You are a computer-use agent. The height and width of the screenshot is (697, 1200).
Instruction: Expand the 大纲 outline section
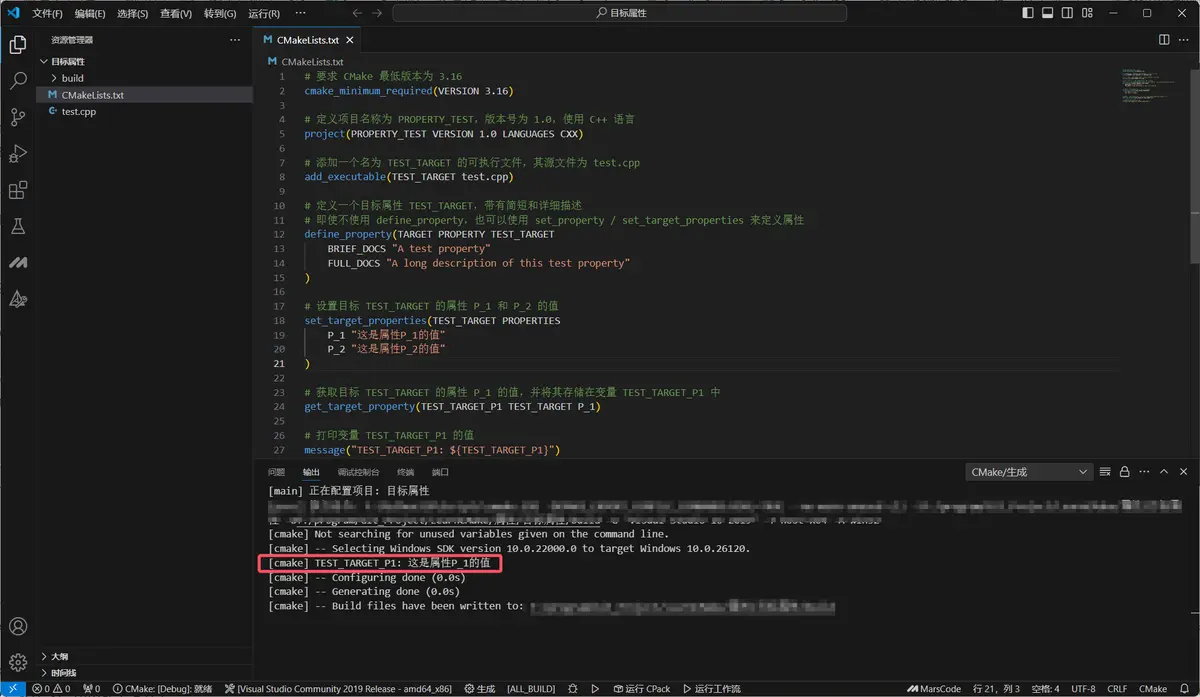point(144,656)
